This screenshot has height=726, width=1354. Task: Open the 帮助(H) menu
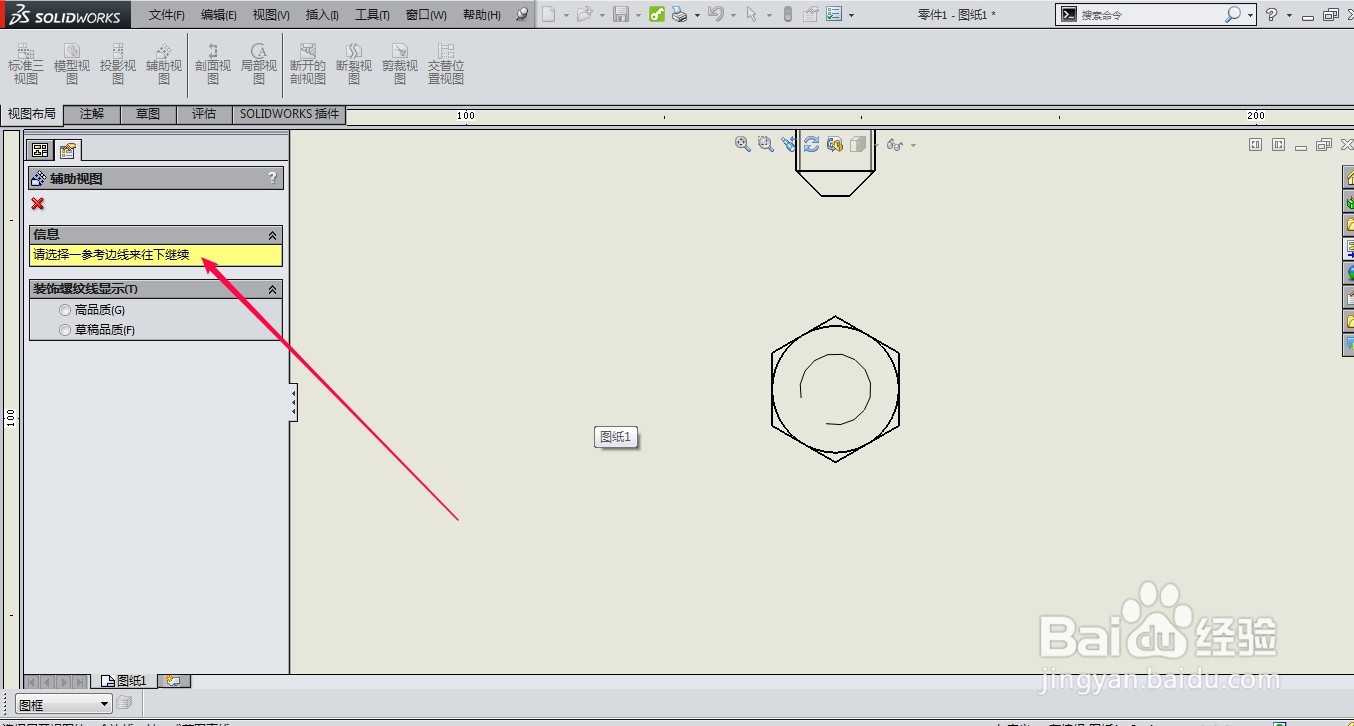[482, 15]
